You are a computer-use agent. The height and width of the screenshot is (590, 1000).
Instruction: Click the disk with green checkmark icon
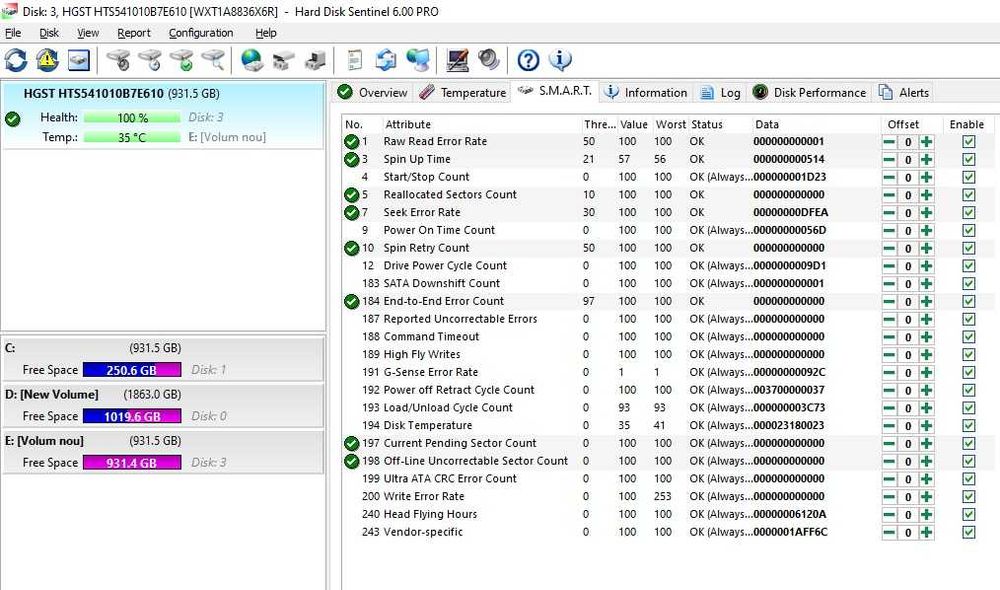point(182,61)
